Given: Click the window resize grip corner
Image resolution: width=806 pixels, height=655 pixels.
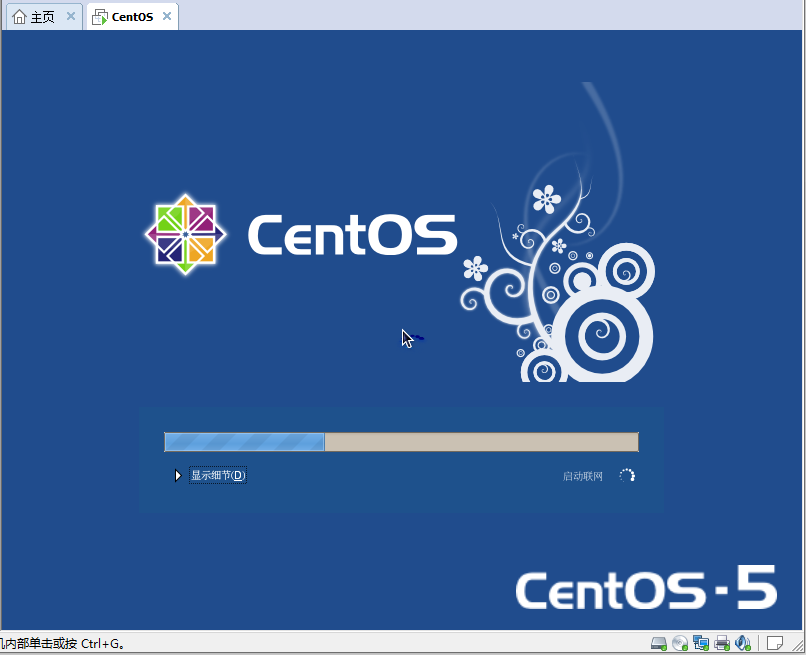Looking at the screenshot, I should click(798, 646).
